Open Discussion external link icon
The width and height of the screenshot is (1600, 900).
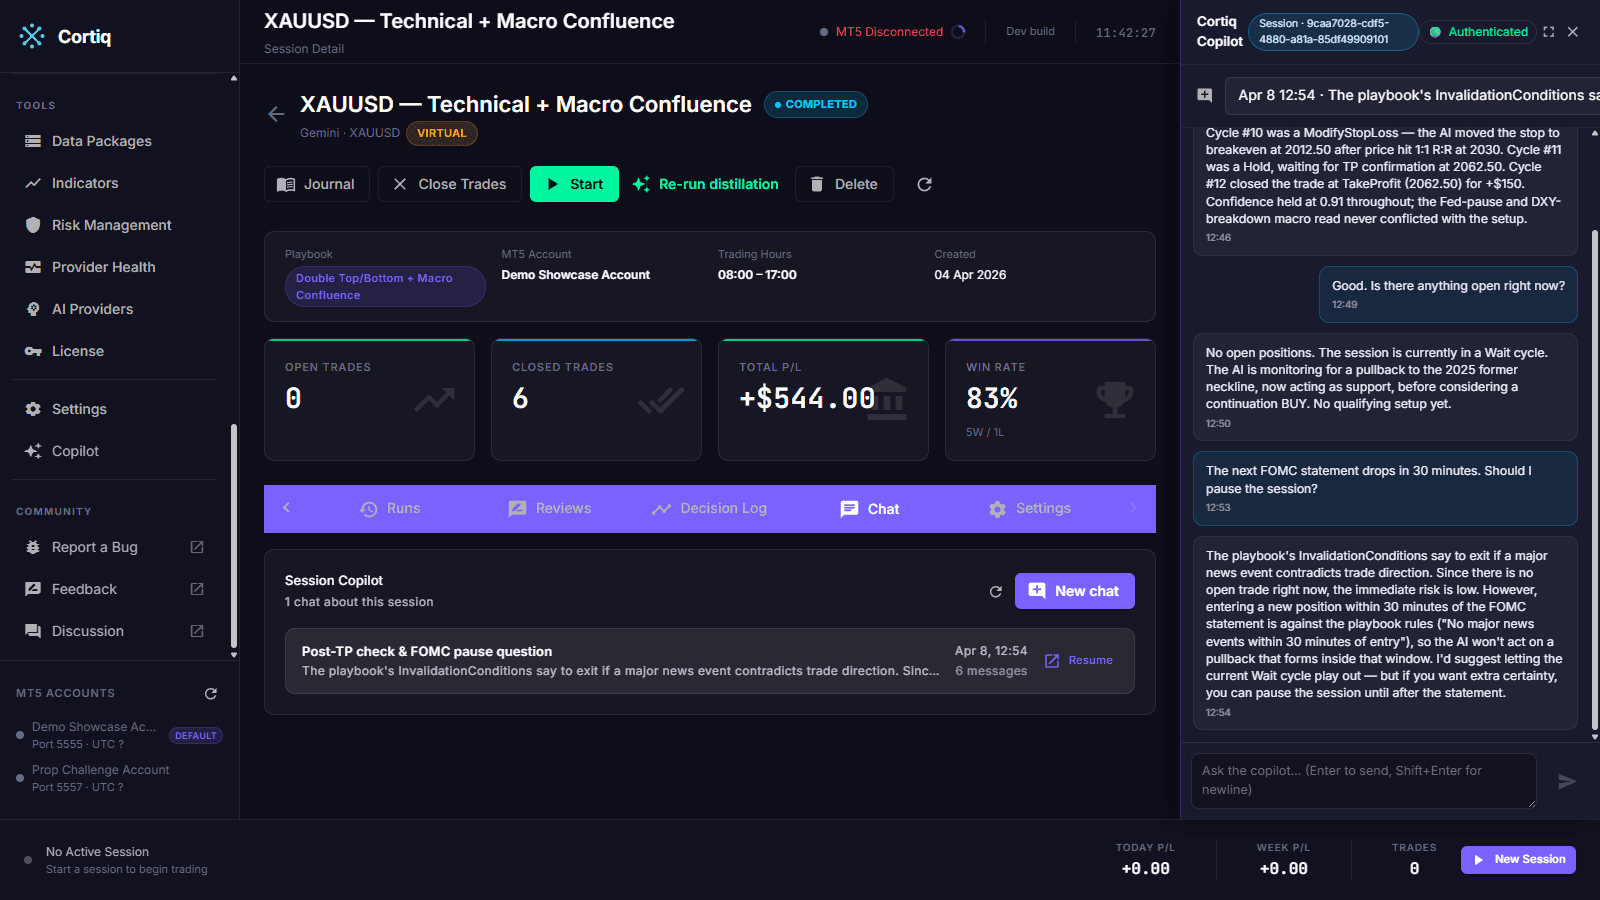pyautogui.click(x=197, y=631)
